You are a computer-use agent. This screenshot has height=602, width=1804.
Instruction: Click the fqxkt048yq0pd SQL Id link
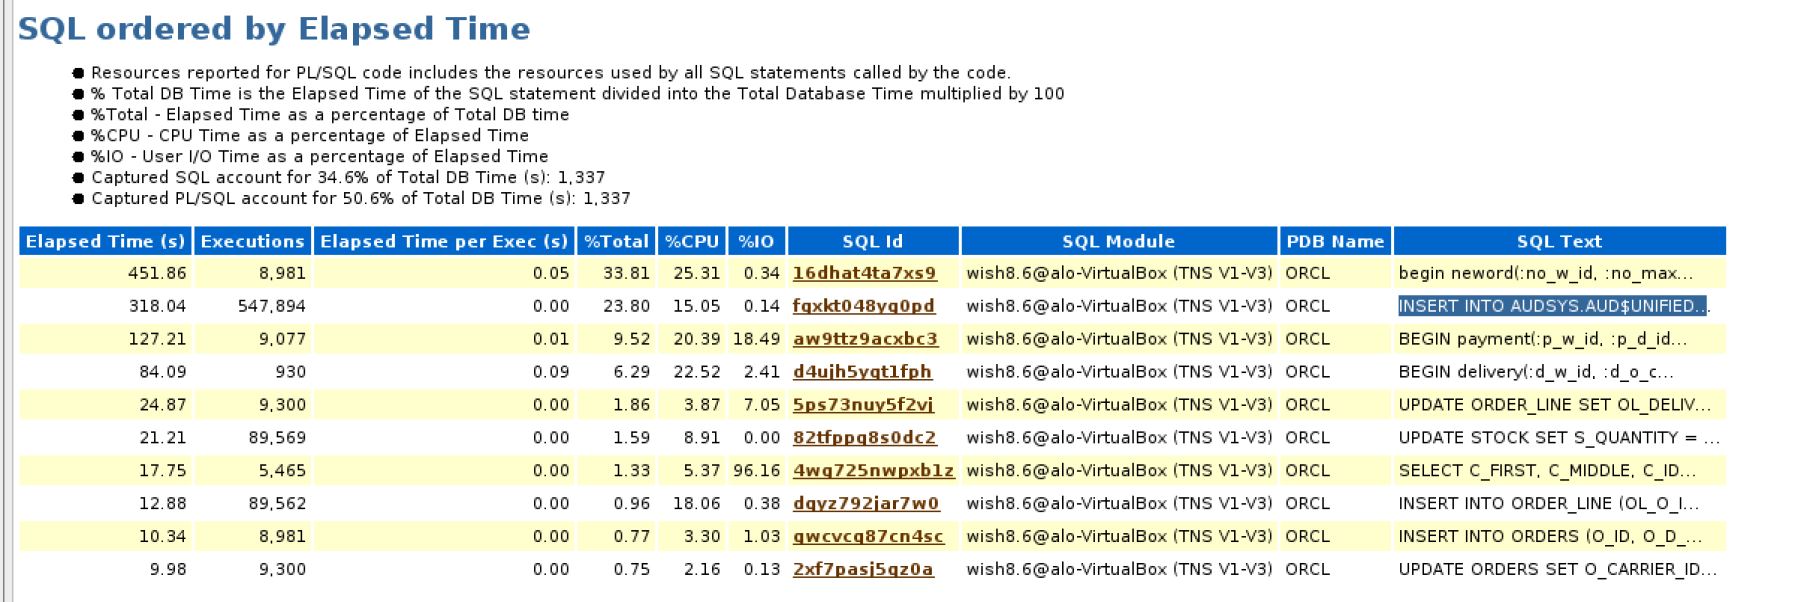click(x=863, y=306)
